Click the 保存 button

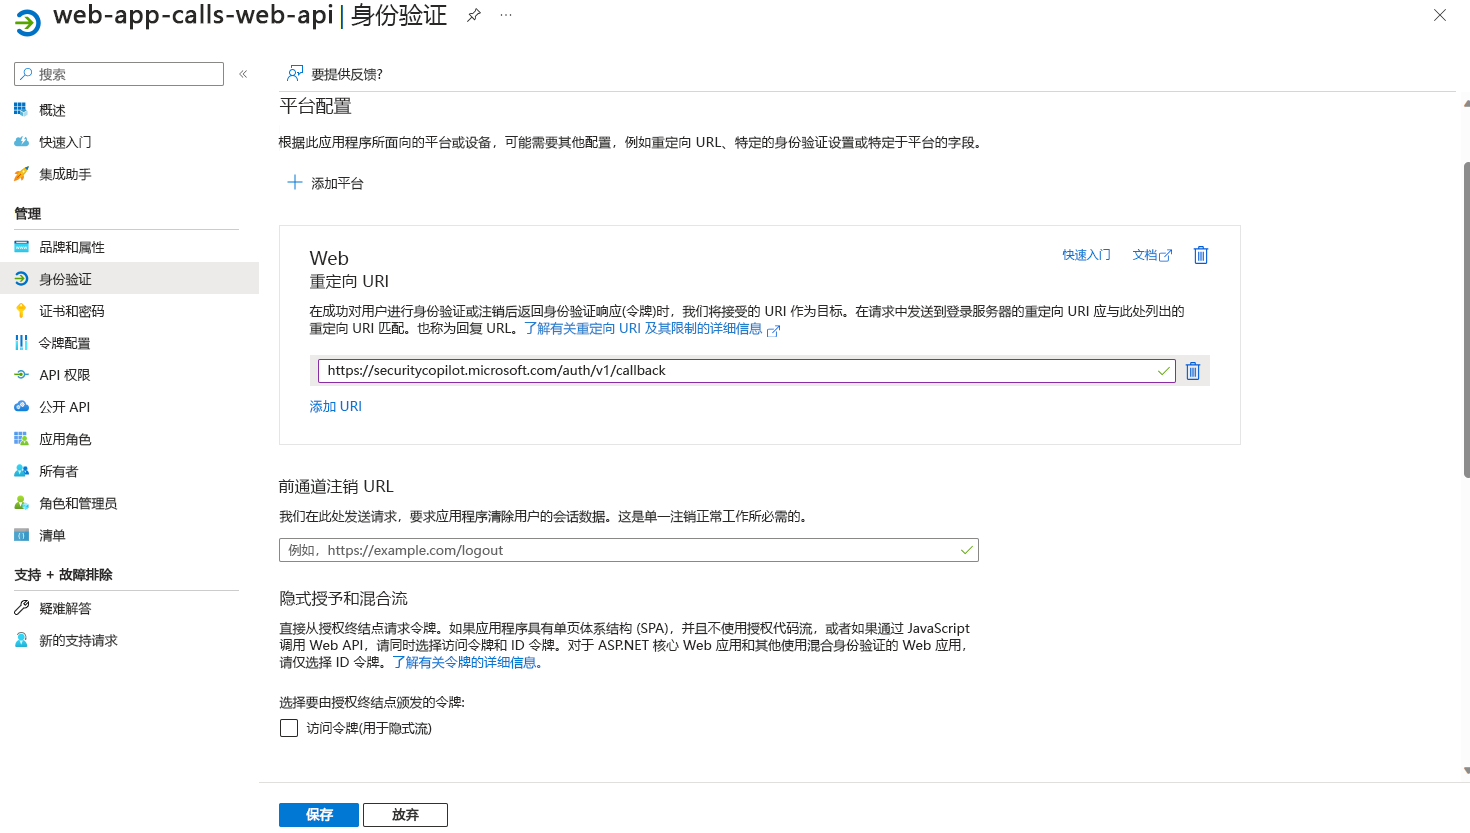318,814
